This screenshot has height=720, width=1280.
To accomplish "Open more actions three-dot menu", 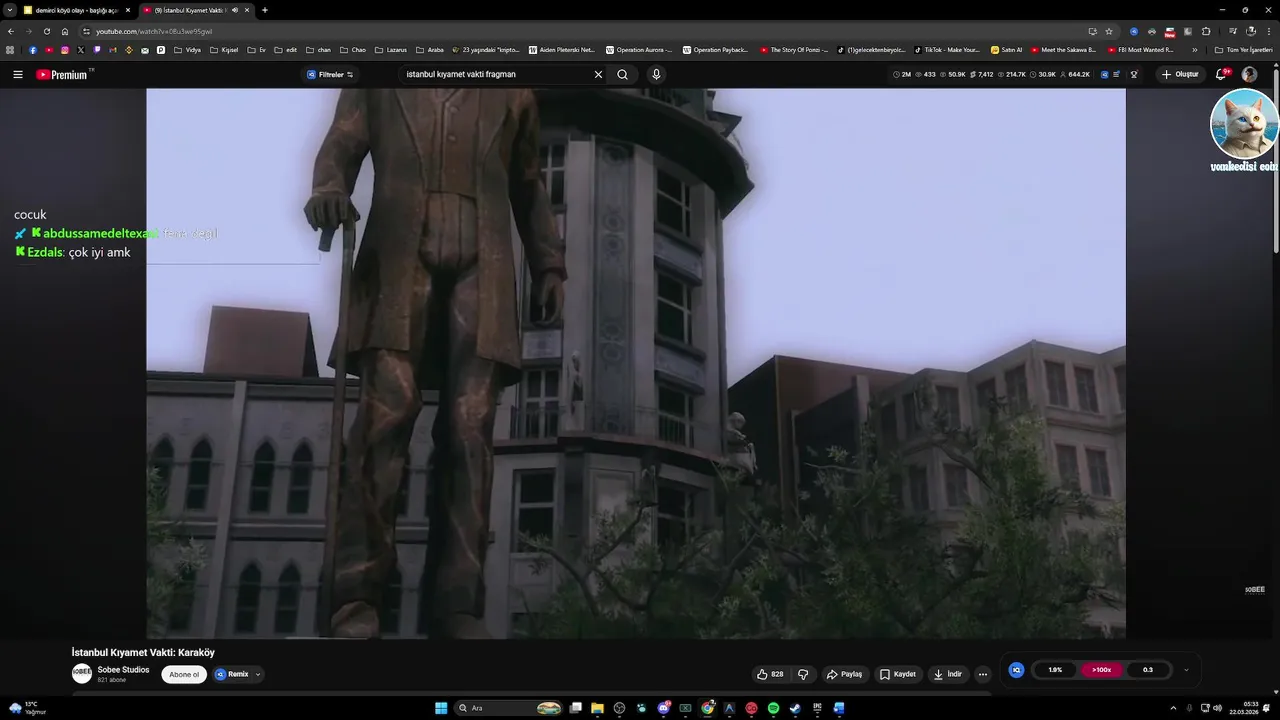I will pyautogui.click(x=983, y=674).
